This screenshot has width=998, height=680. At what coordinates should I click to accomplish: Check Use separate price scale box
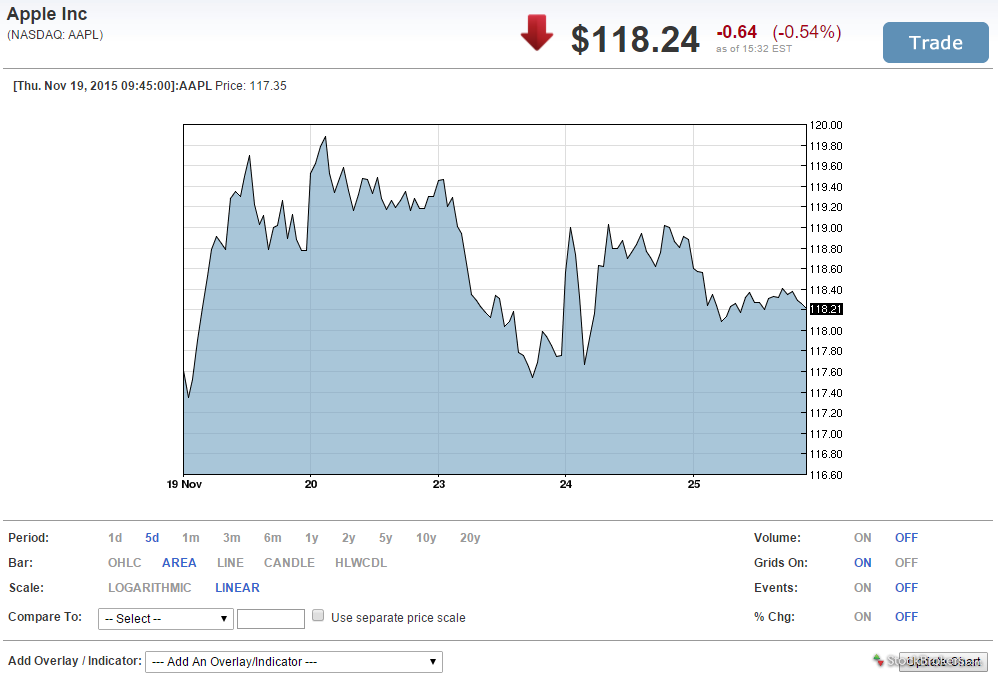318,616
